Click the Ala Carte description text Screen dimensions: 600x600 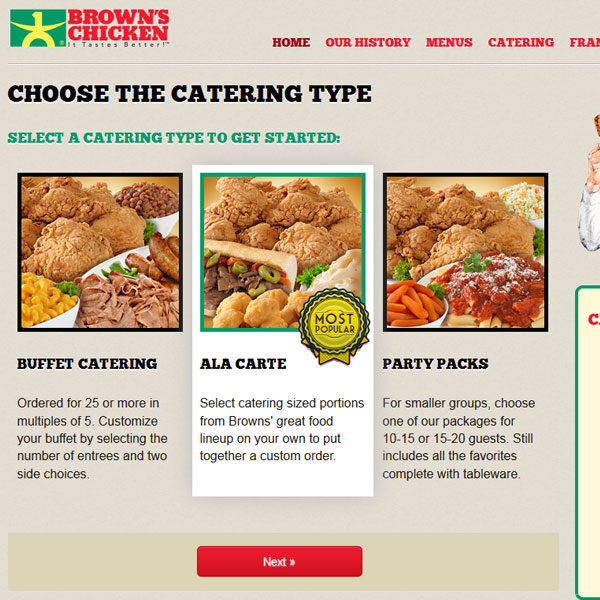coord(282,429)
